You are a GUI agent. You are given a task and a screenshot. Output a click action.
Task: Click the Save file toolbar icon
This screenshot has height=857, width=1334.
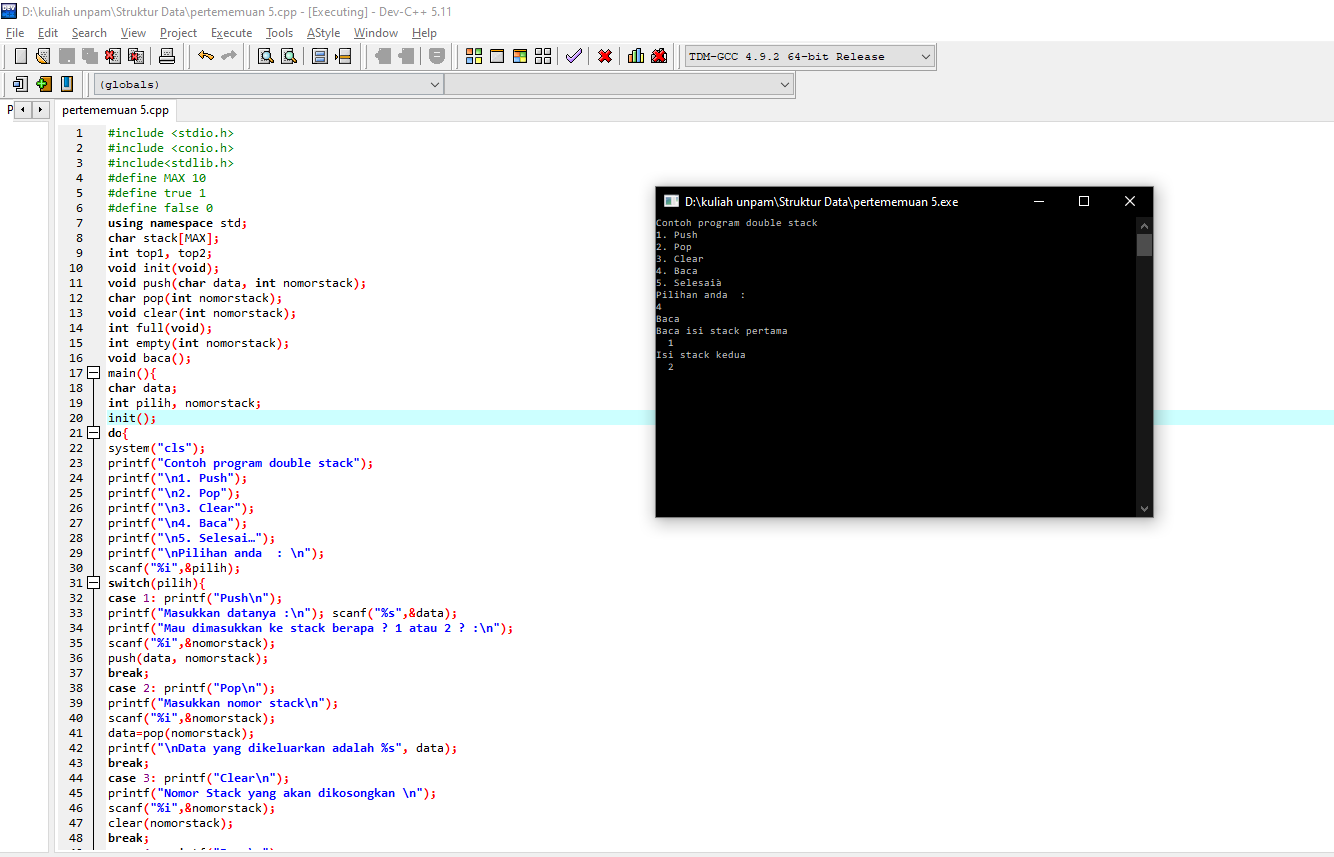coord(66,56)
